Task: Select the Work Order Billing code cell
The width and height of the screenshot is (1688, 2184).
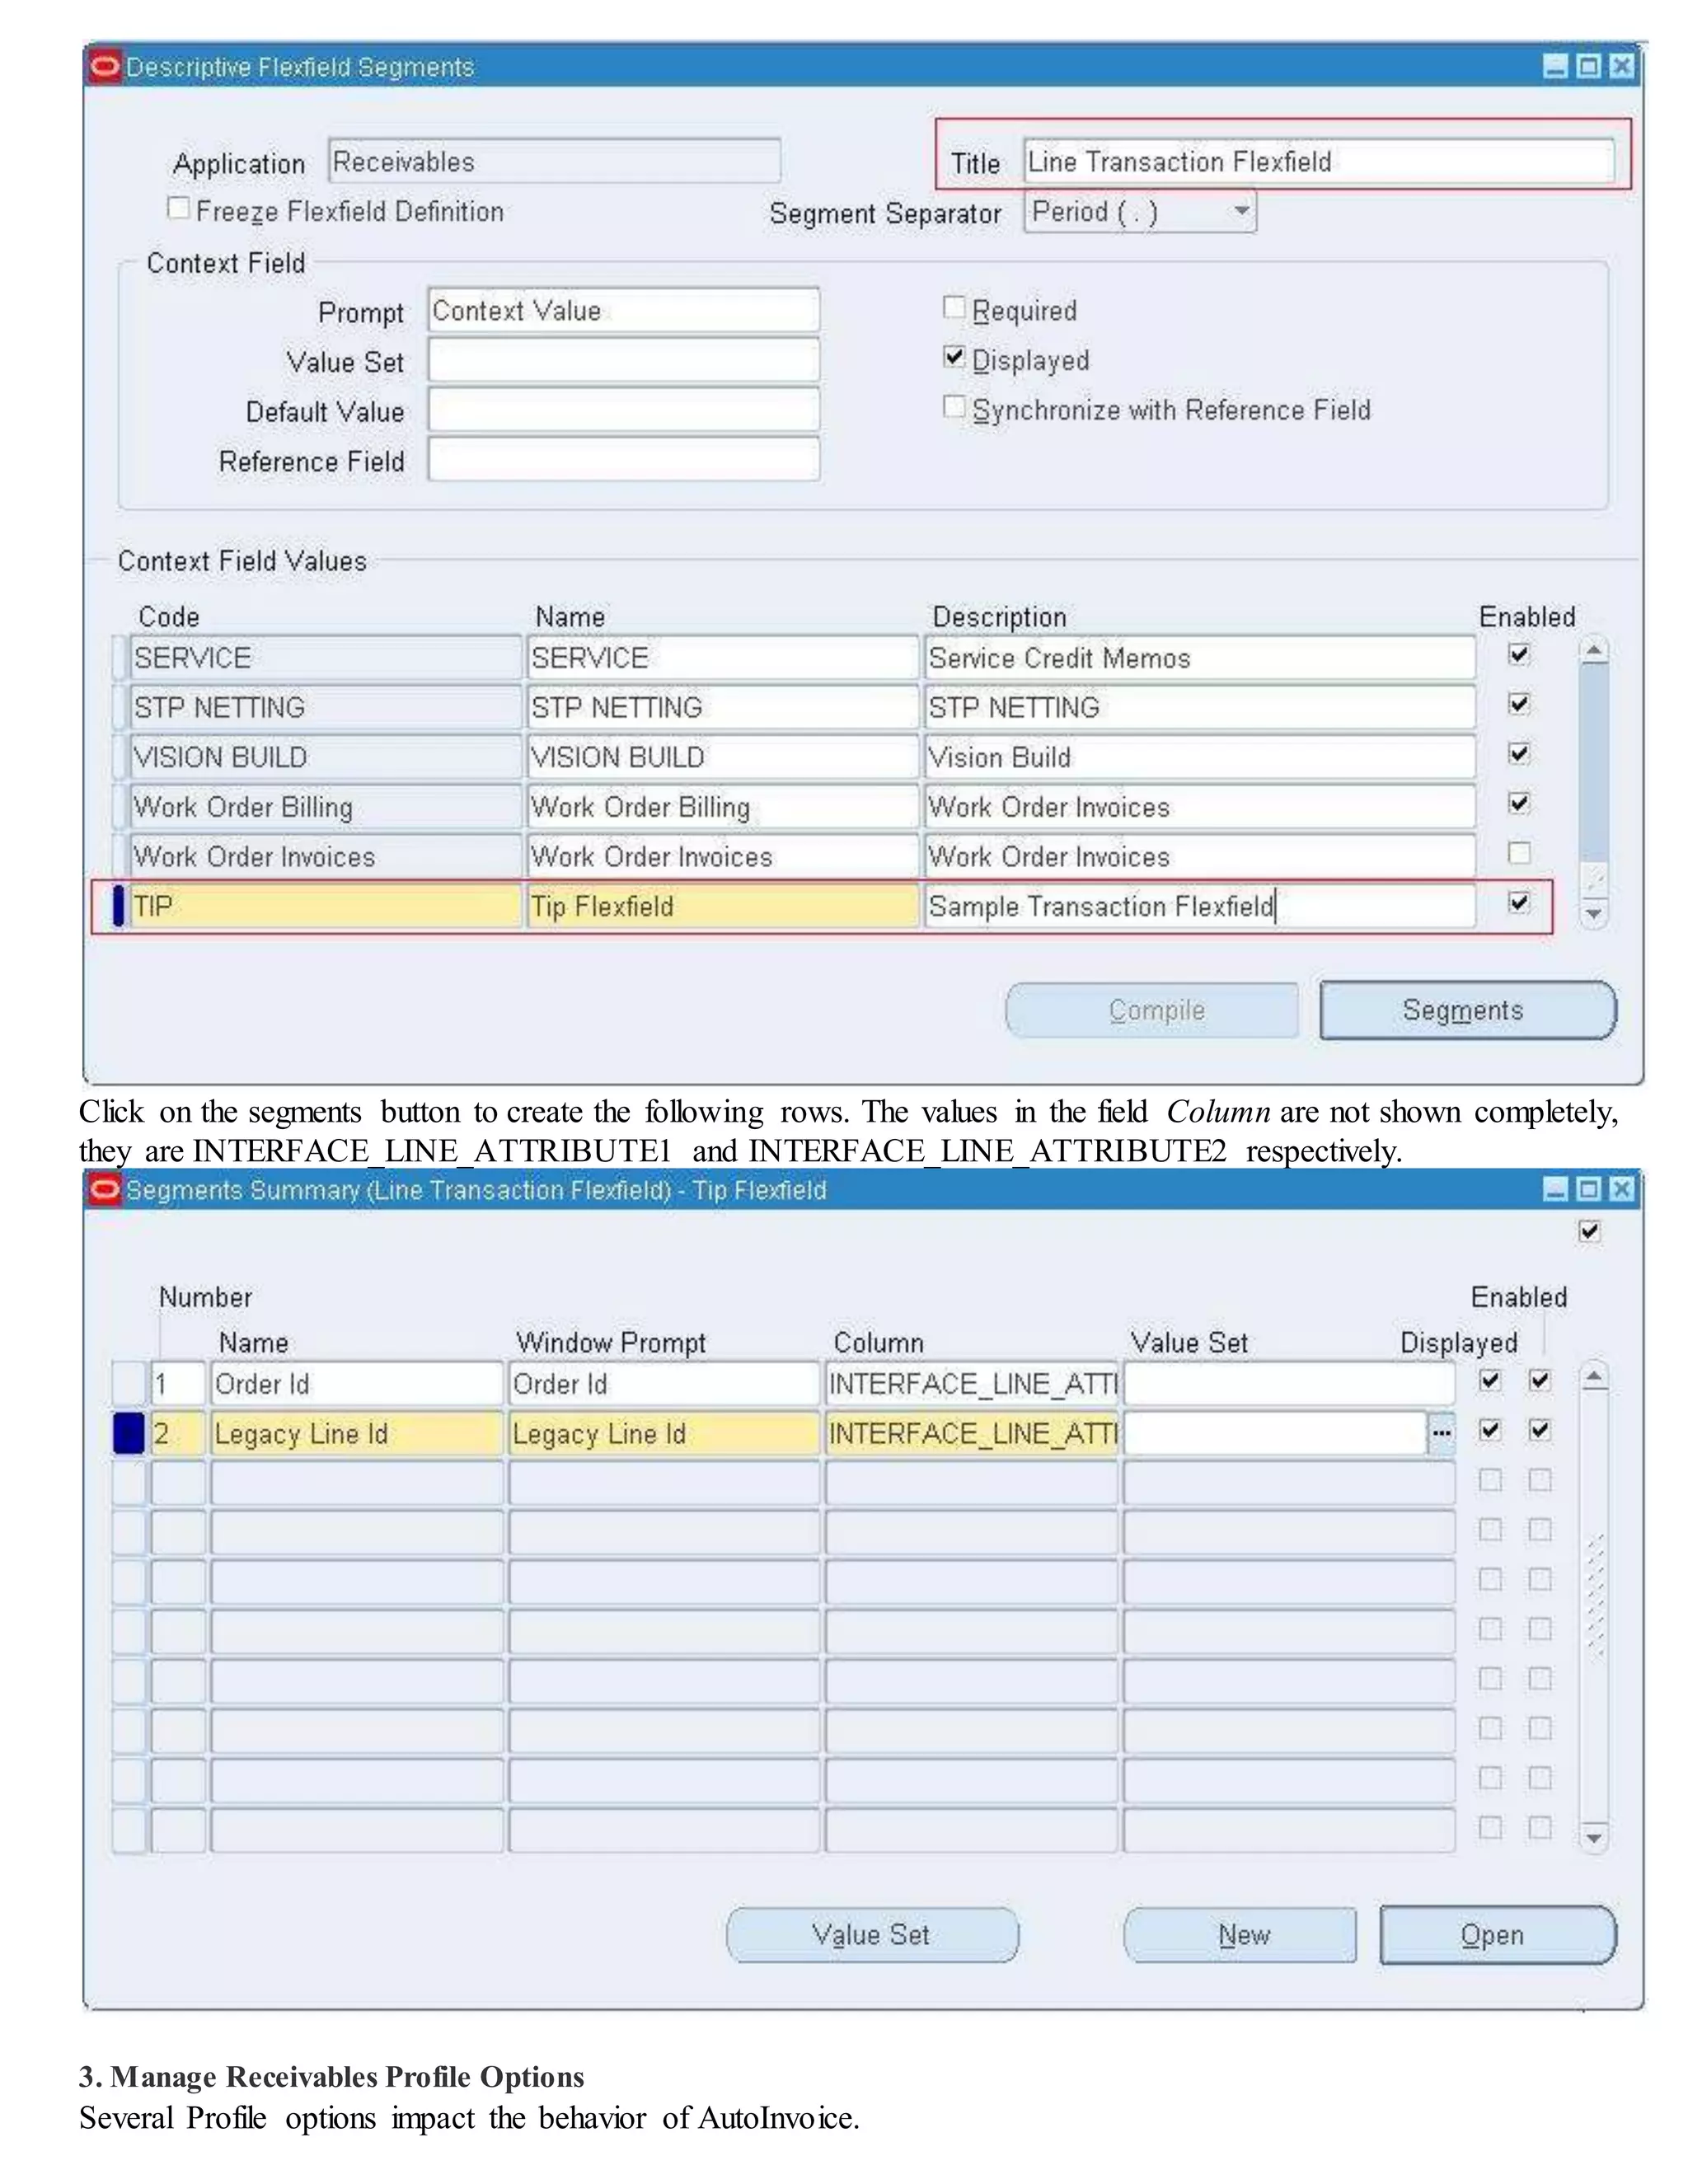Action: click(x=326, y=807)
